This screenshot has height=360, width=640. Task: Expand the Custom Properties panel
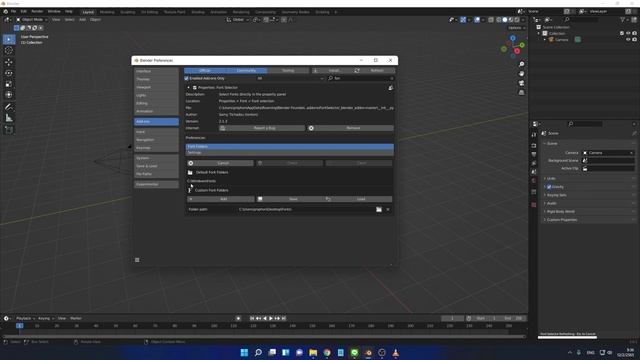tap(561, 220)
